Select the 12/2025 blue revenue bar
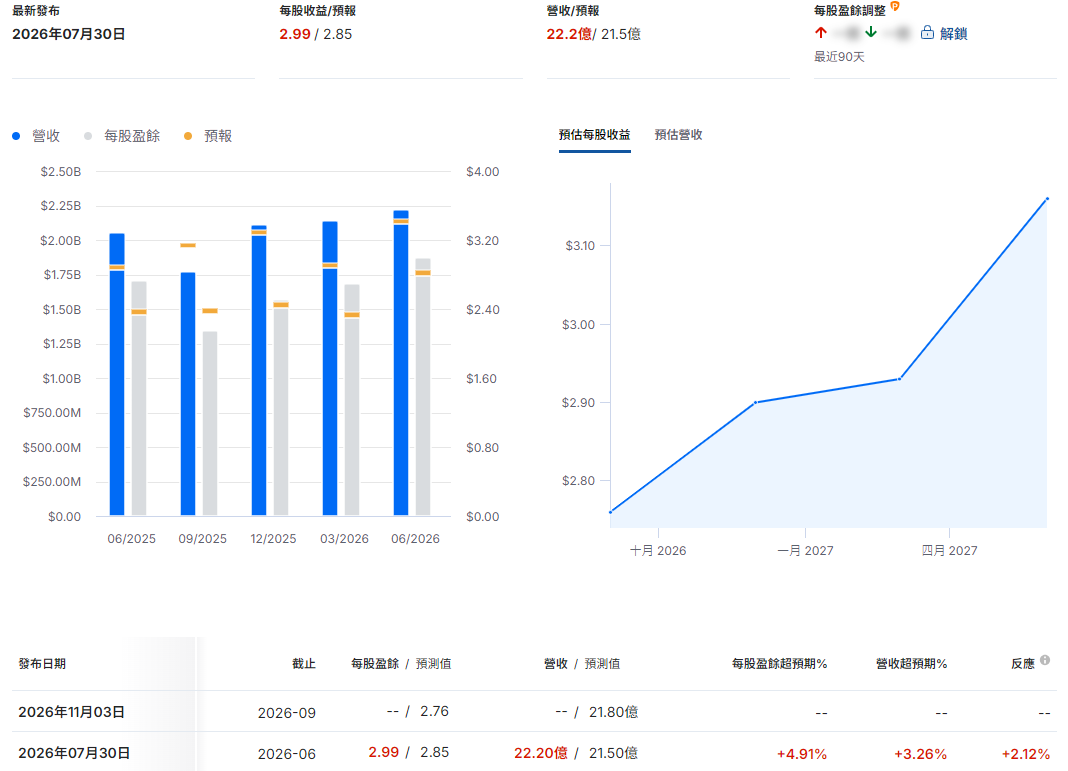The width and height of the screenshot is (1068, 771). [x=259, y=371]
